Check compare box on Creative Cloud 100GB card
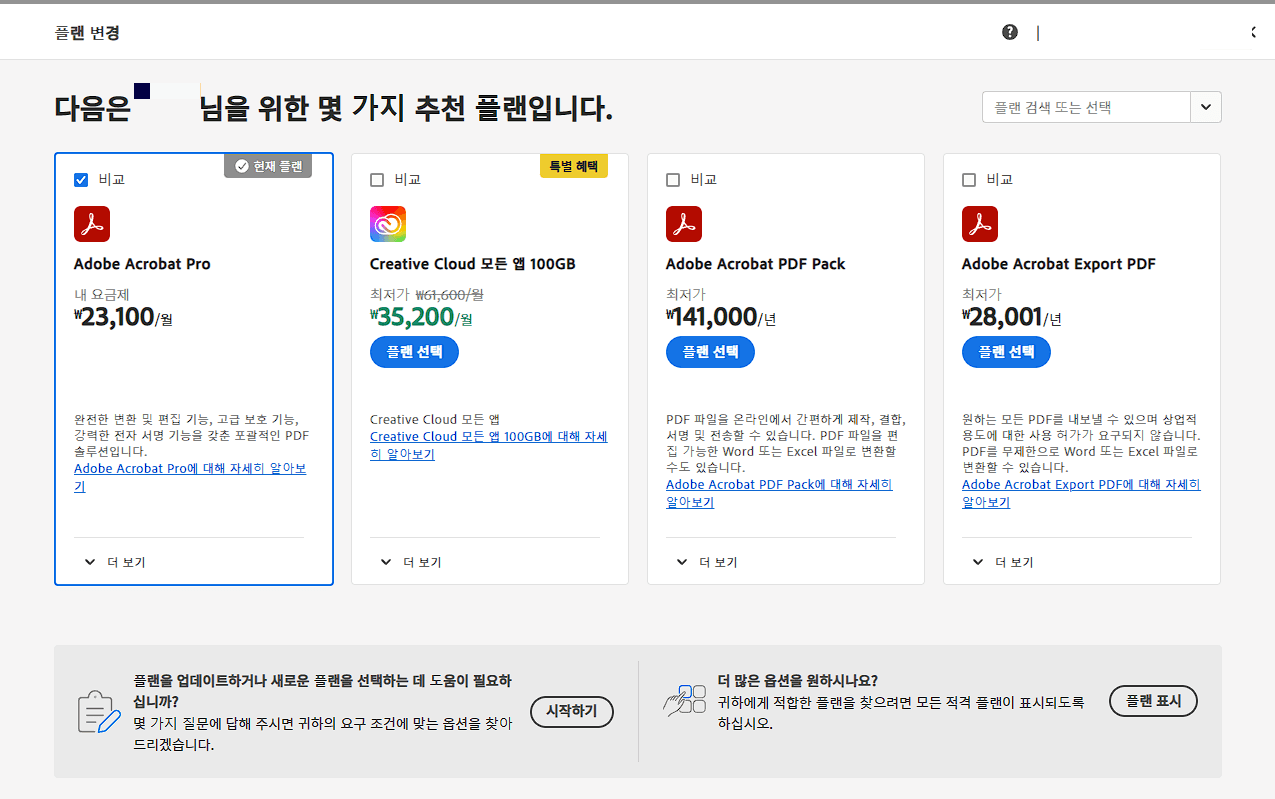 click(377, 180)
